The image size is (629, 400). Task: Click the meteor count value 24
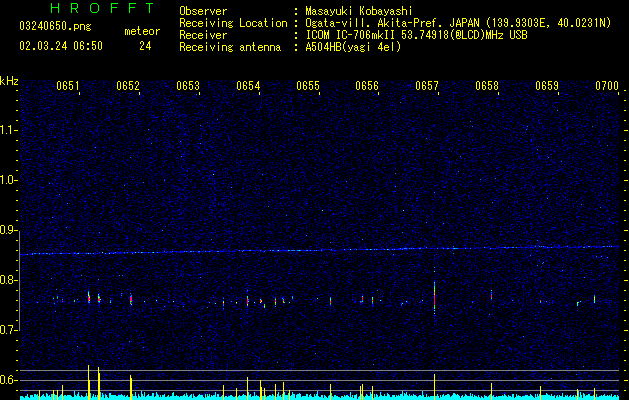click(145, 46)
